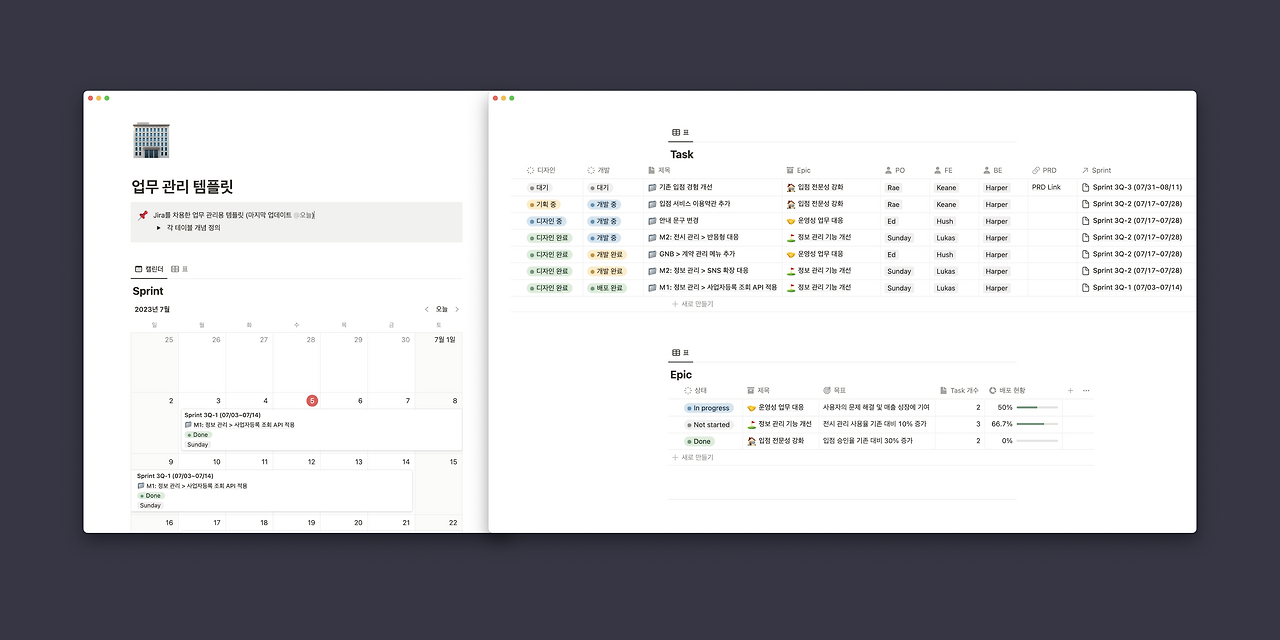
Task: Click handshake icon in 안내 문구 변경 row's Epic
Action: (791, 221)
